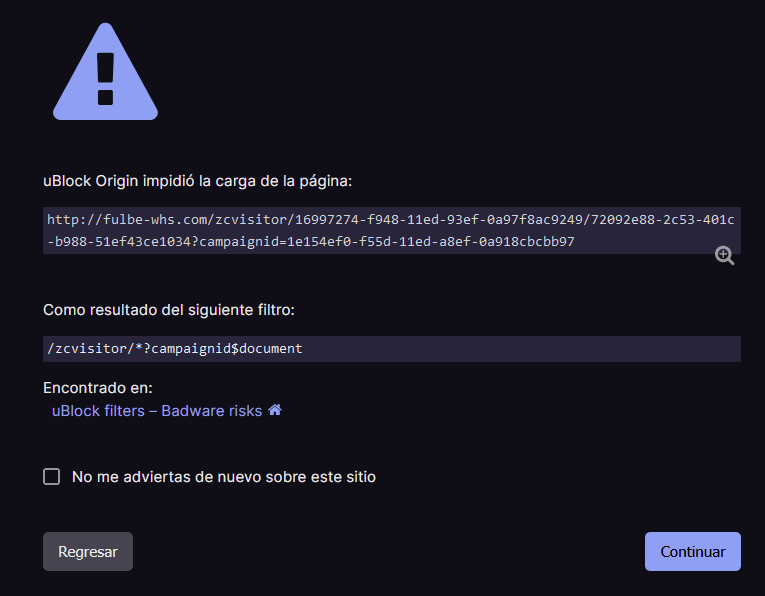Click the 'Como resultado del siguiente filtro' text
Viewport: 765px width, 596px height.
click(168, 310)
